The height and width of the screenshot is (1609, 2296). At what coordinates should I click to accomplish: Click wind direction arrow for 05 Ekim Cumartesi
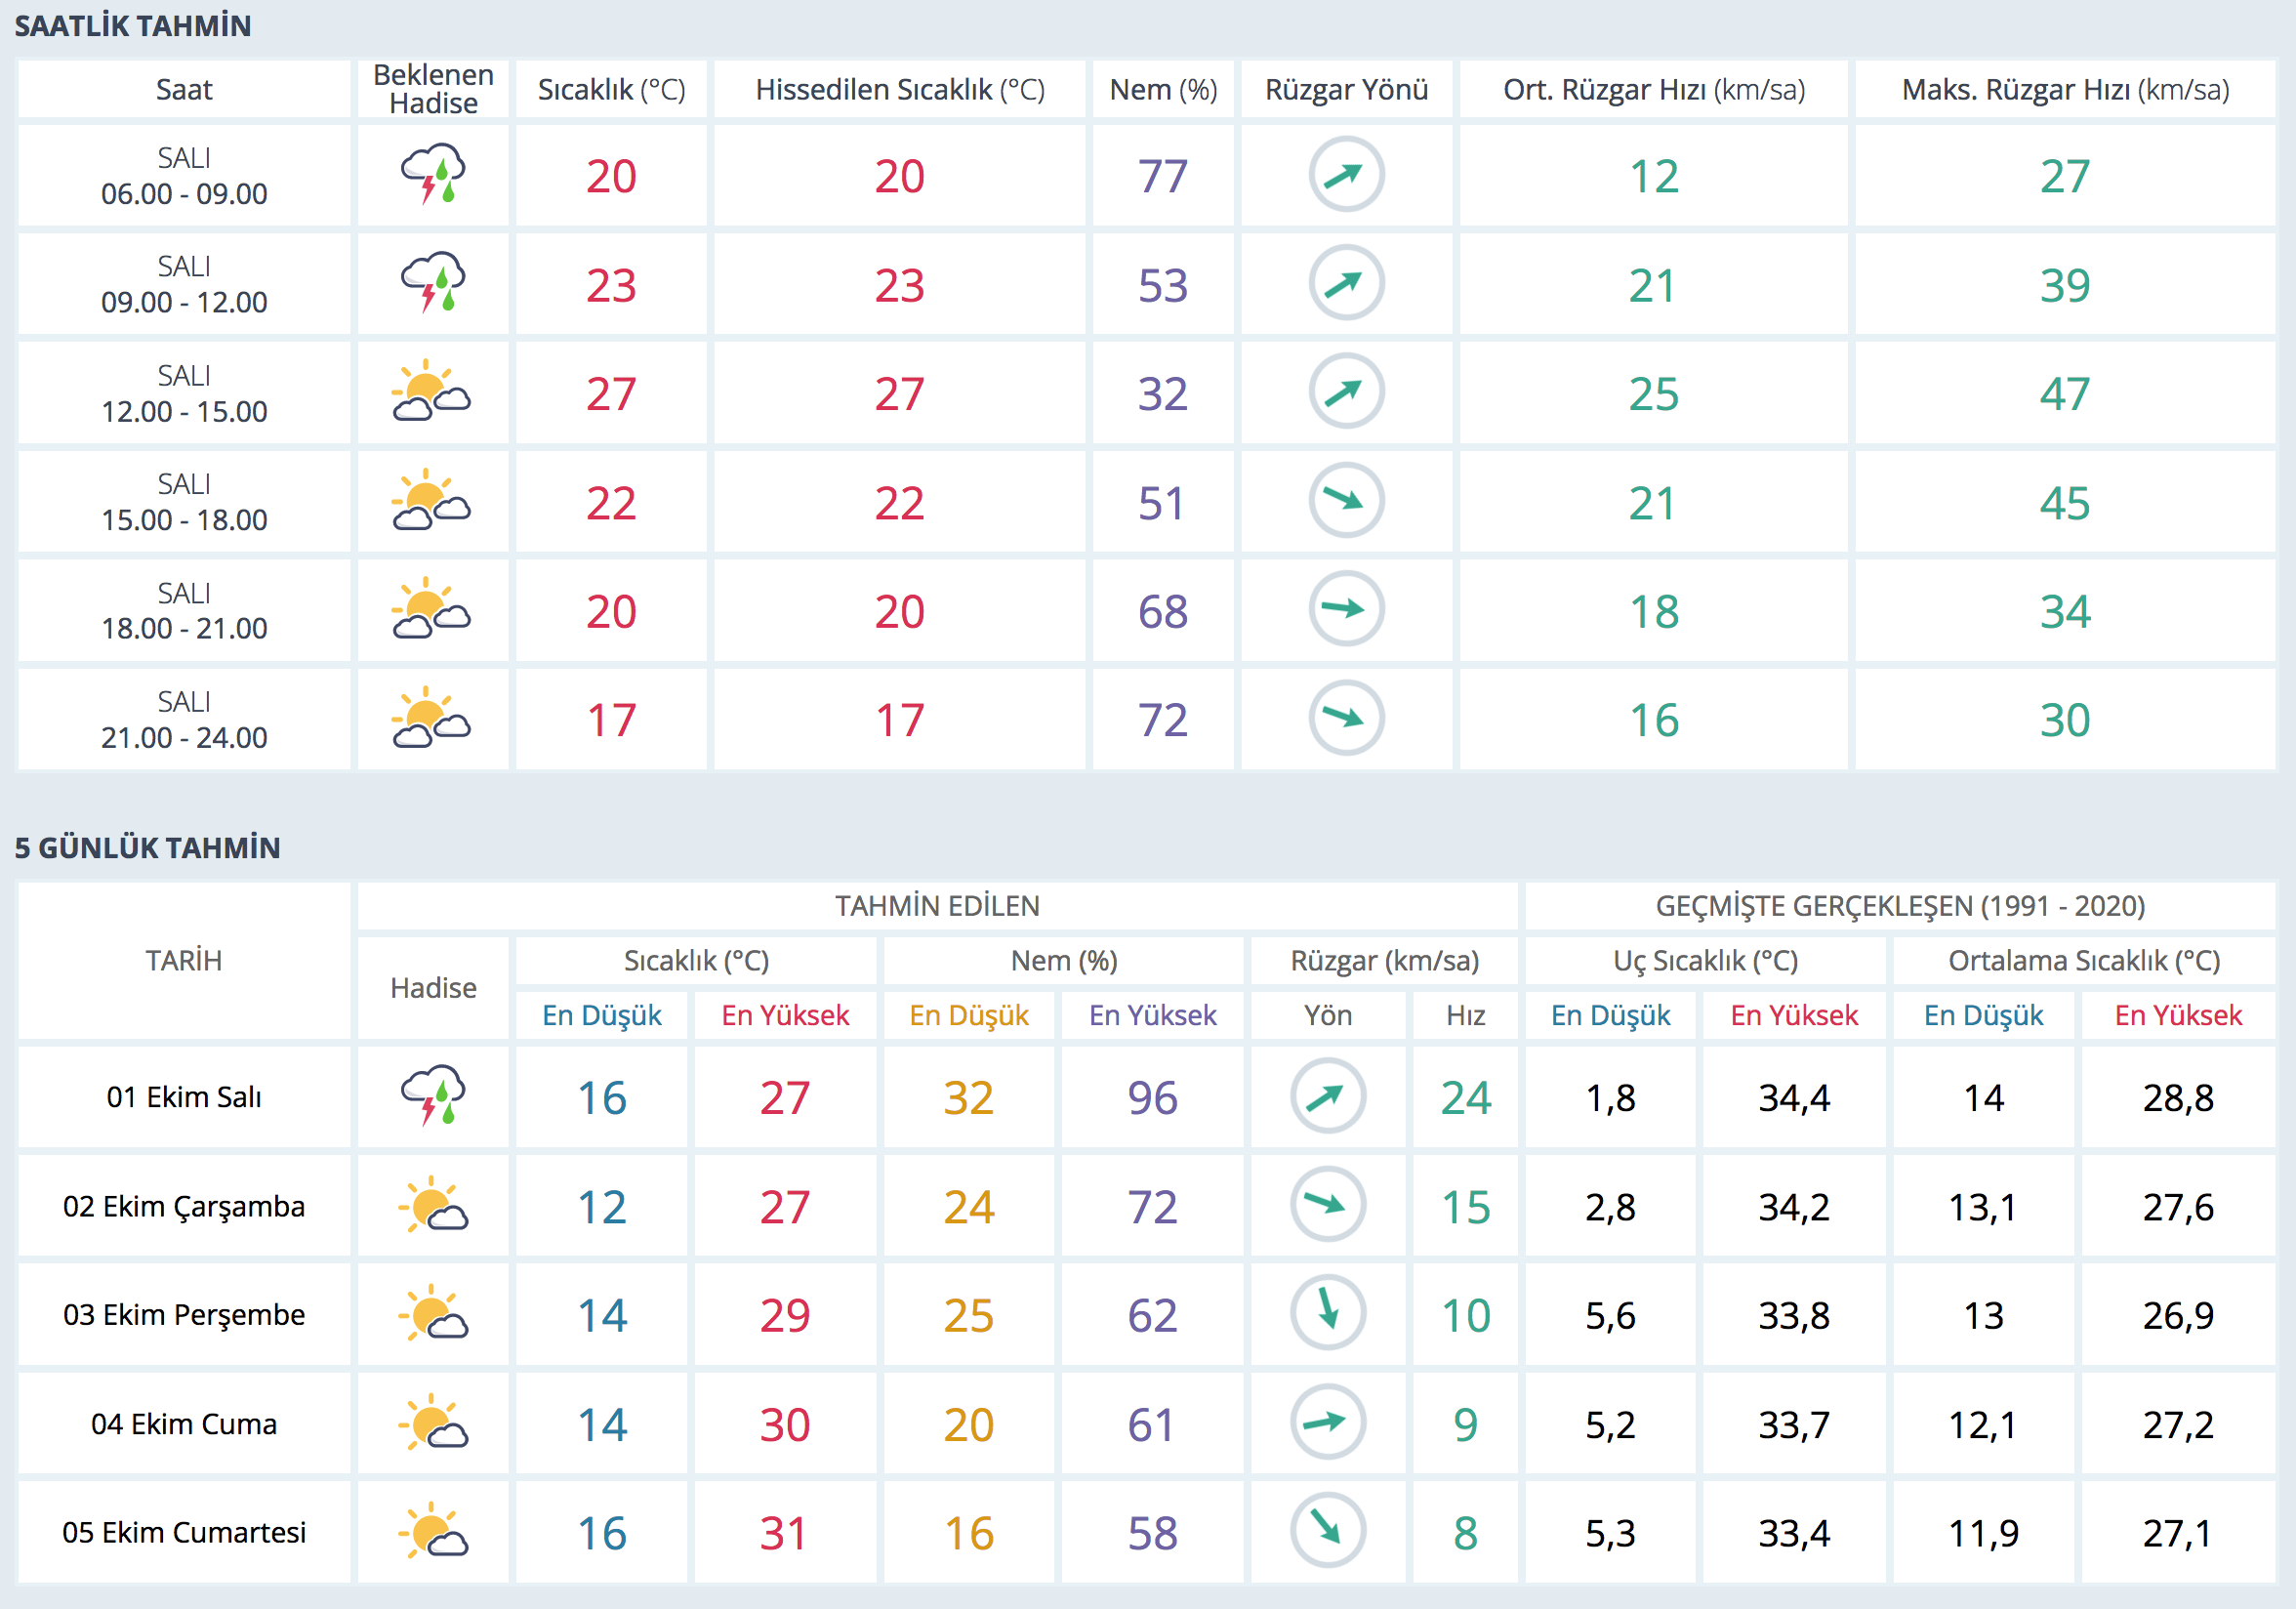pyautogui.click(x=1327, y=1530)
